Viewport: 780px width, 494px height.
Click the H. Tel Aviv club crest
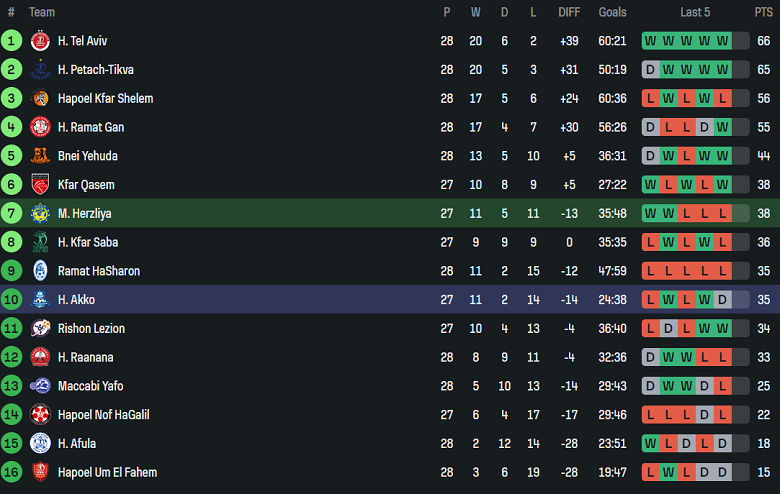[x=40, y=41]
